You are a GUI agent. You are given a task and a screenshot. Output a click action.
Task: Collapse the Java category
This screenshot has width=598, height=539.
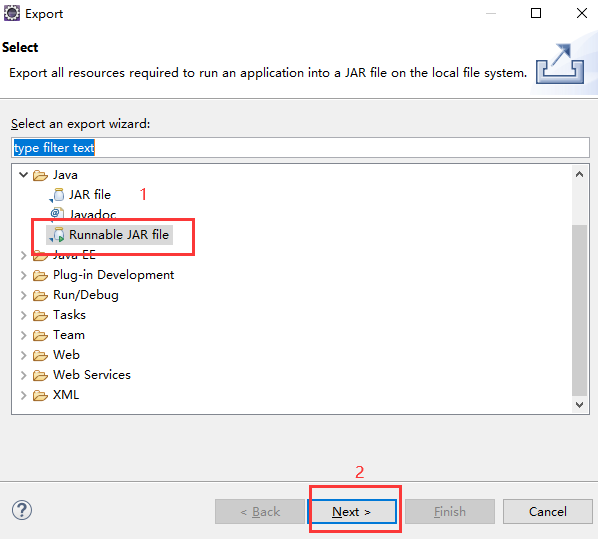point(24,175)
